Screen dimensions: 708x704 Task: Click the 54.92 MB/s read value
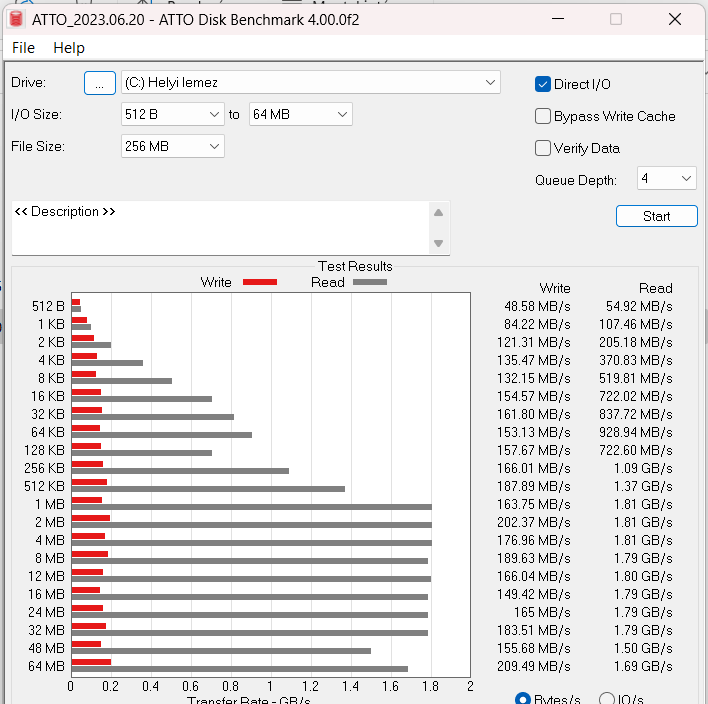point(639,306)
